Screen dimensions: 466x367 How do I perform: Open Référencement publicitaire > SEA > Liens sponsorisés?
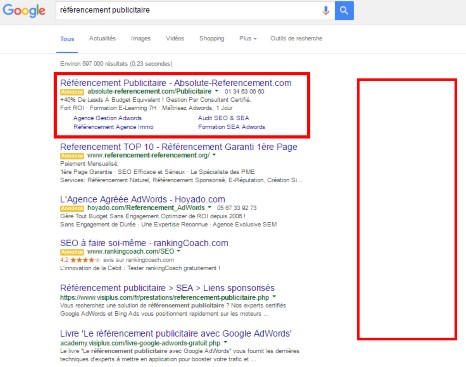[x=167, y=288]
